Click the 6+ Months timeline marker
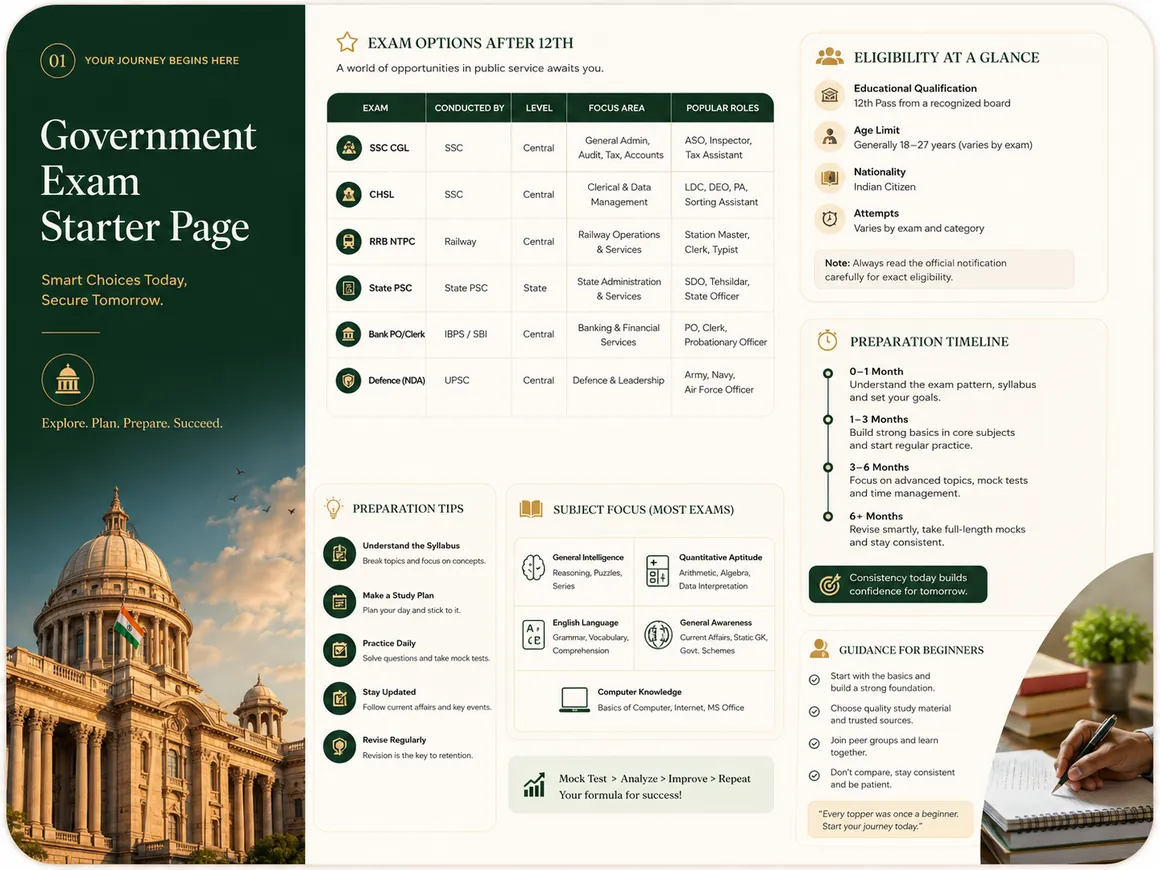1160x870 pixels. [x=828, y=516]
